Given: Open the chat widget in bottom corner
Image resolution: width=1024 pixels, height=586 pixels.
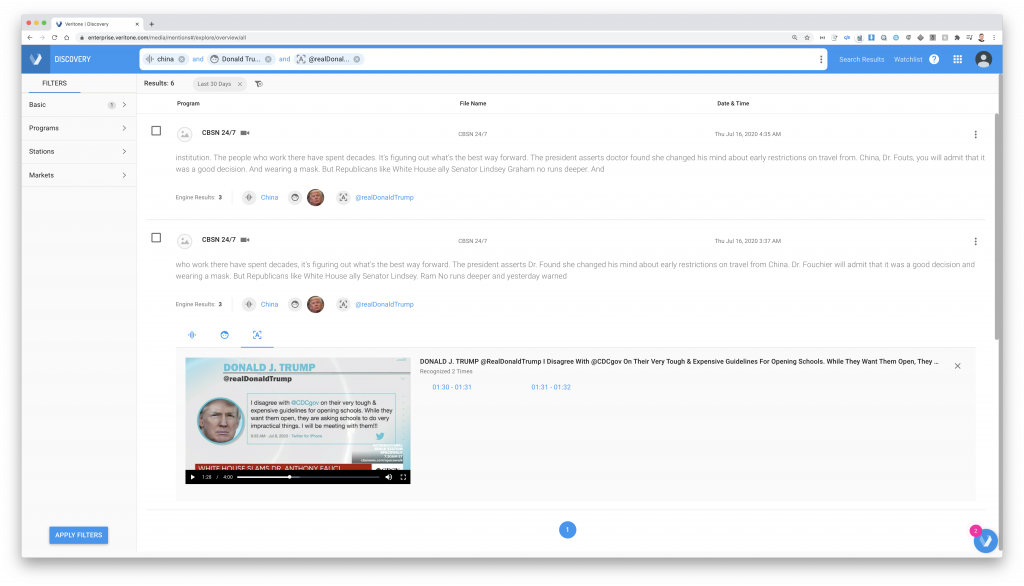Looking at the screenshot, I should [985, 541].
